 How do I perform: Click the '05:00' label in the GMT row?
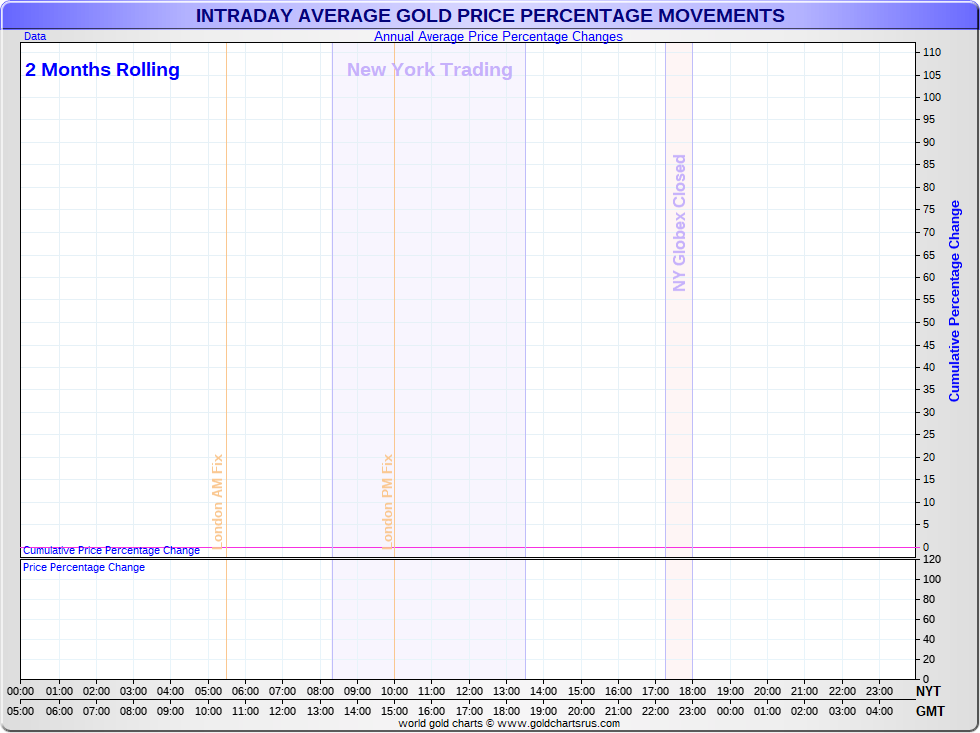coord(21,711)
